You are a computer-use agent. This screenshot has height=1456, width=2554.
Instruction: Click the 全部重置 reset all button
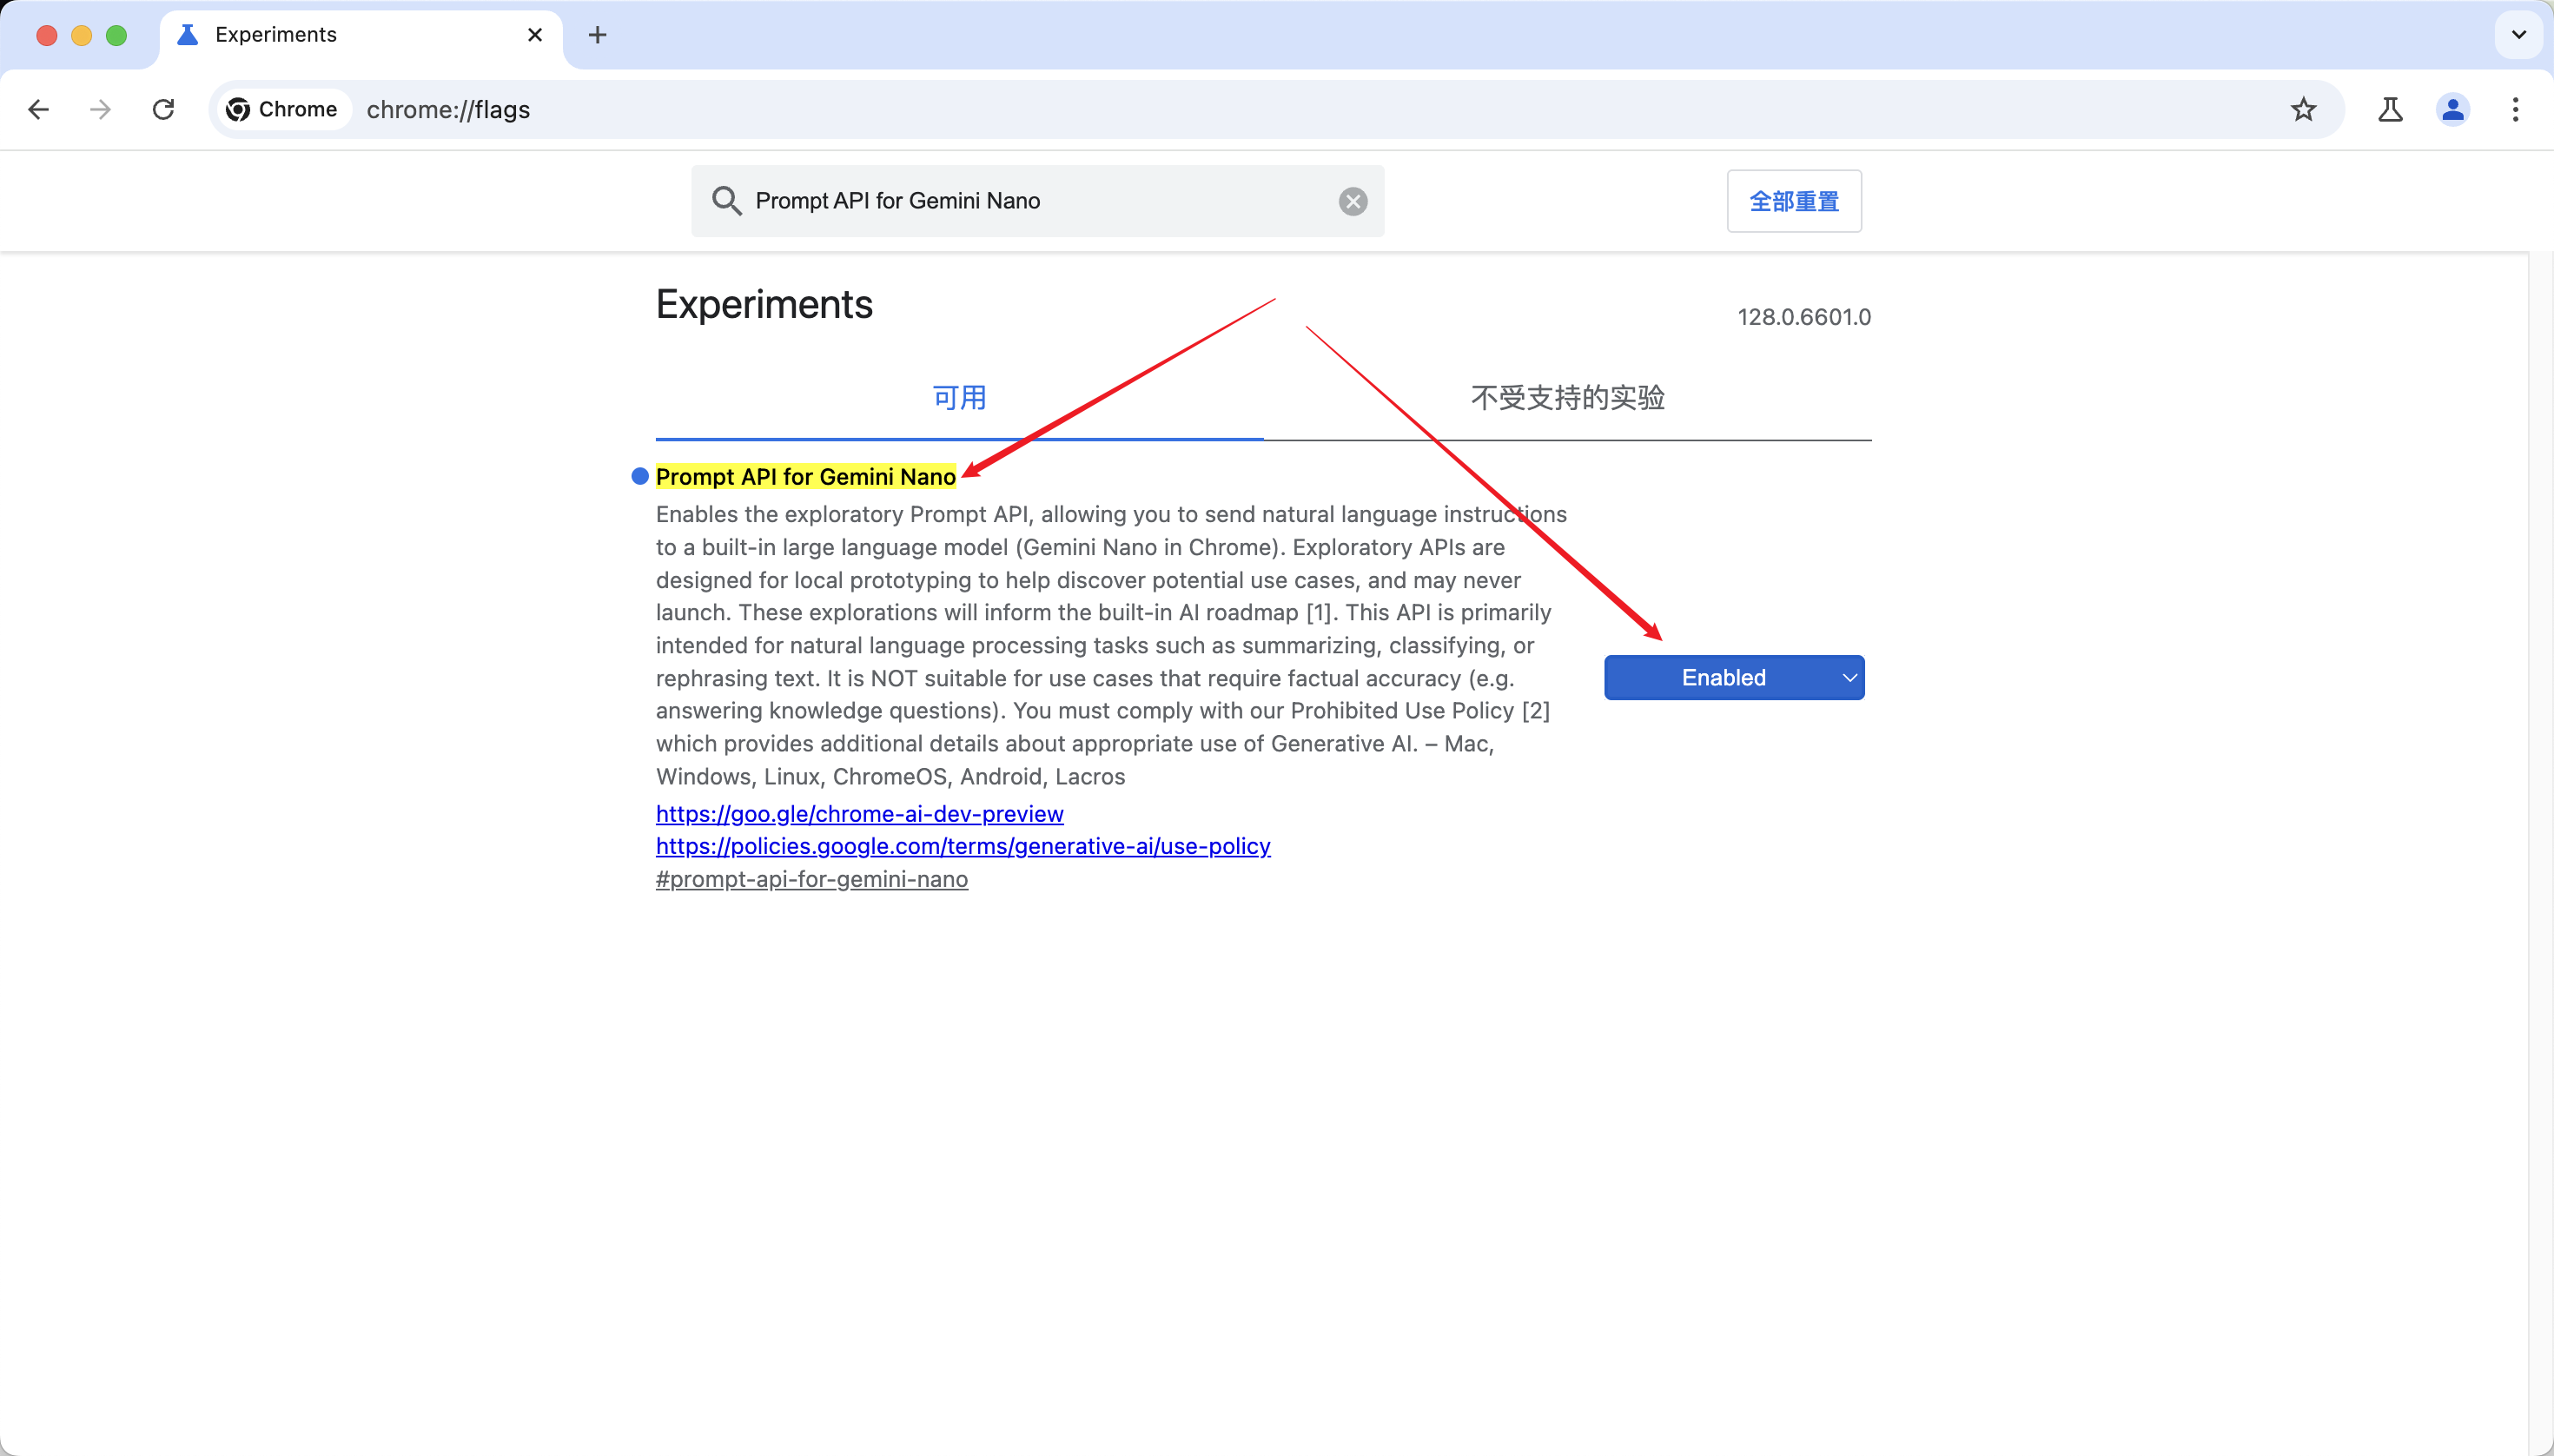[x=1794, y=201]
